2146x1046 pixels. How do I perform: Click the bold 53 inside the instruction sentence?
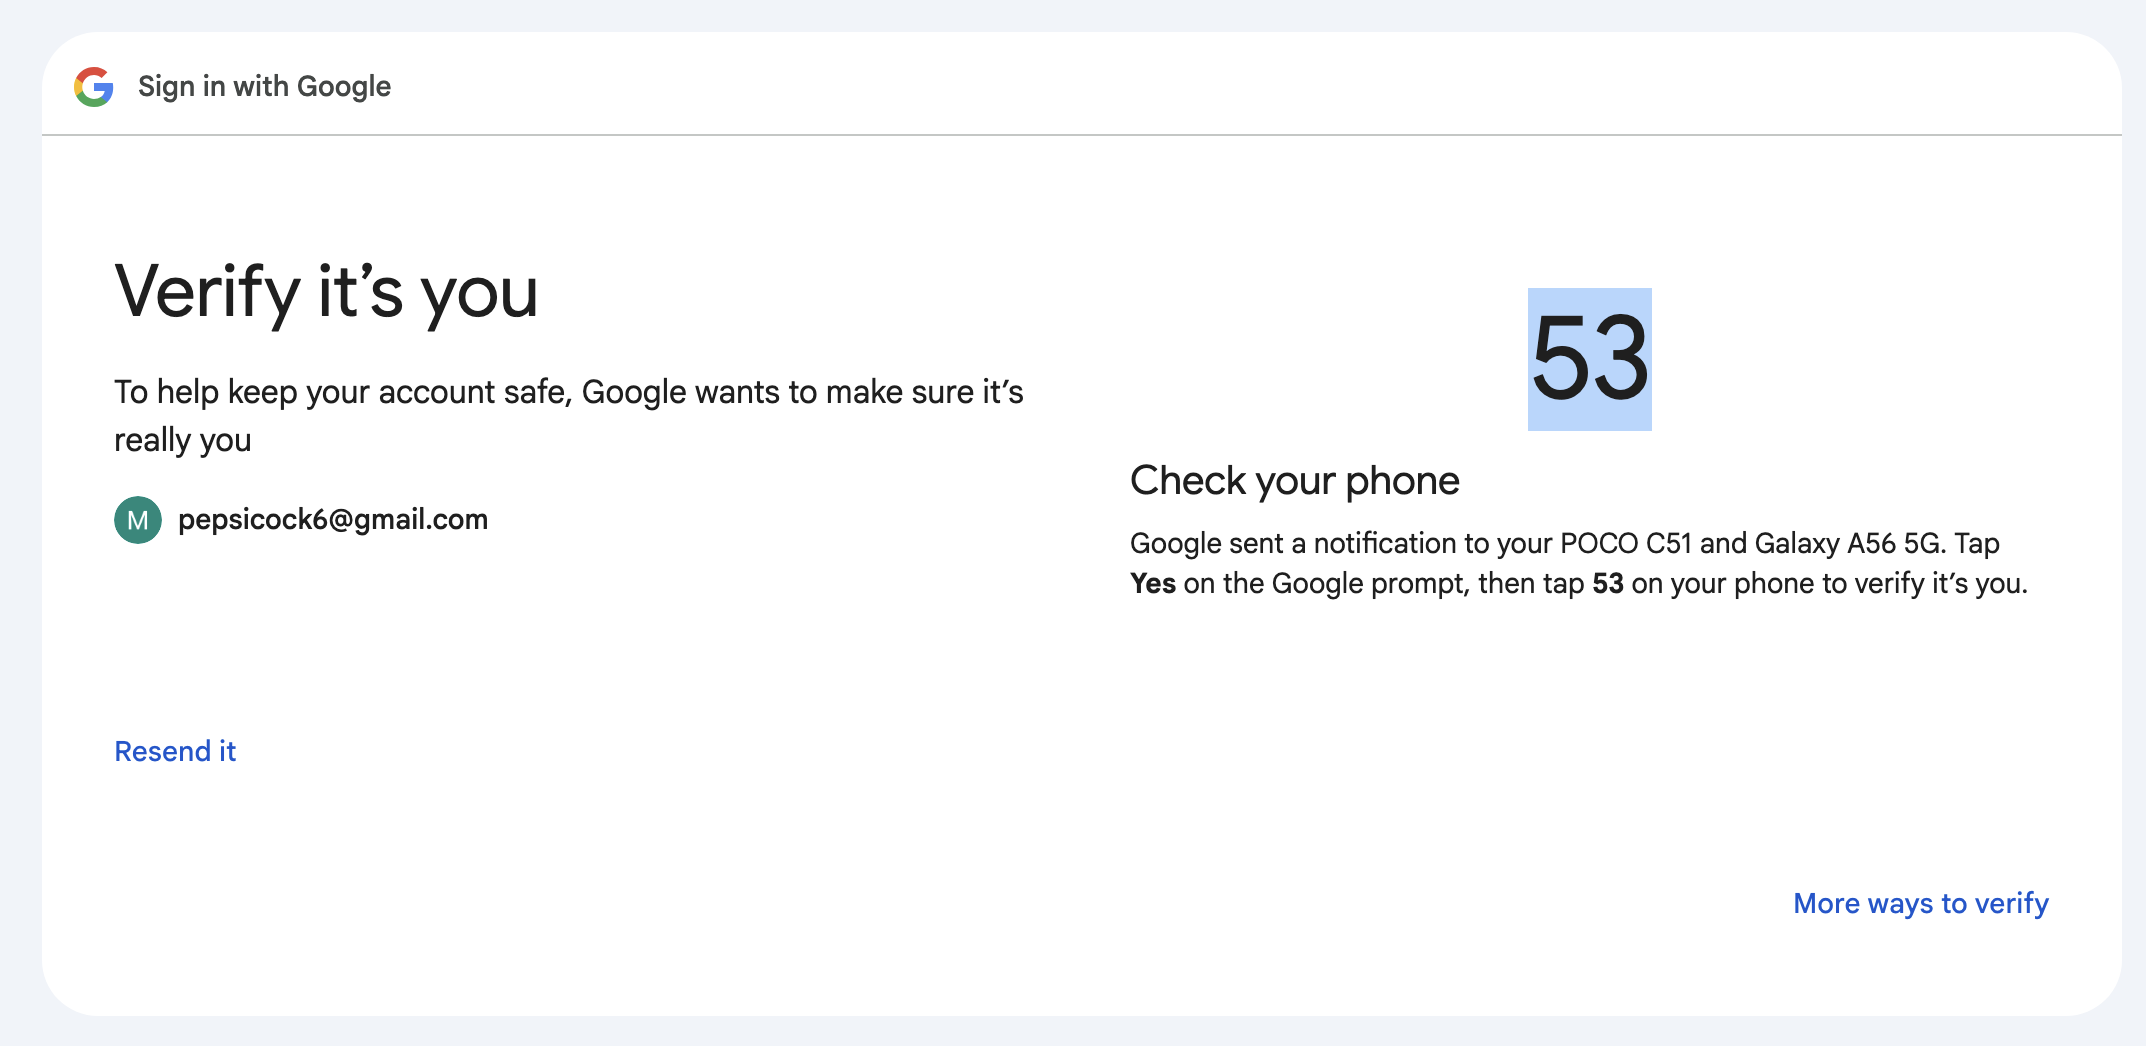[1607, 584]
